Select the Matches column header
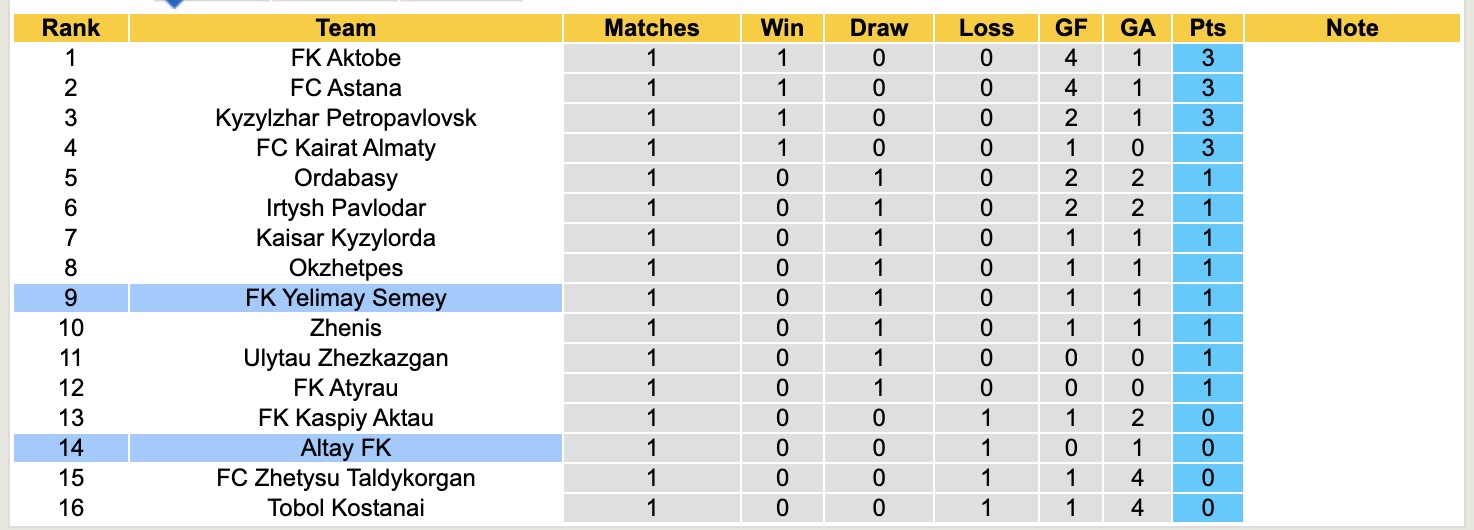 pyautogui.click(x=652, y=28)
